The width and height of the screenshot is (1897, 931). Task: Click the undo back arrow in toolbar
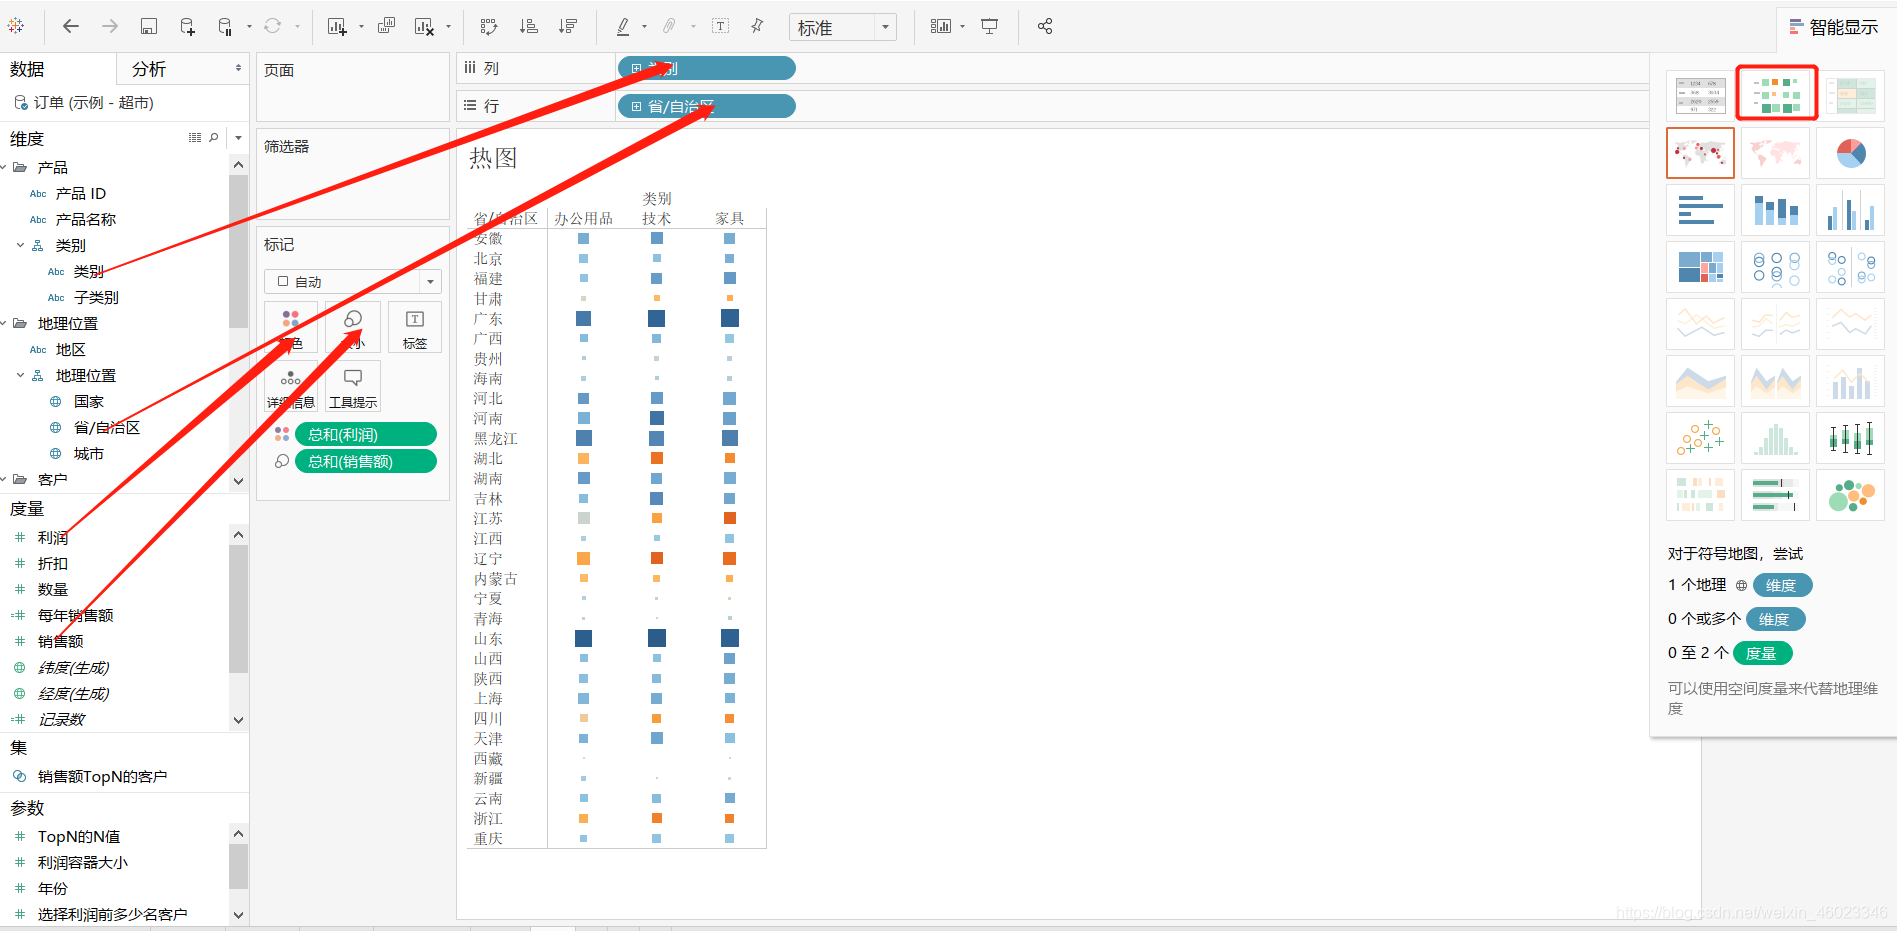point(71,26)
